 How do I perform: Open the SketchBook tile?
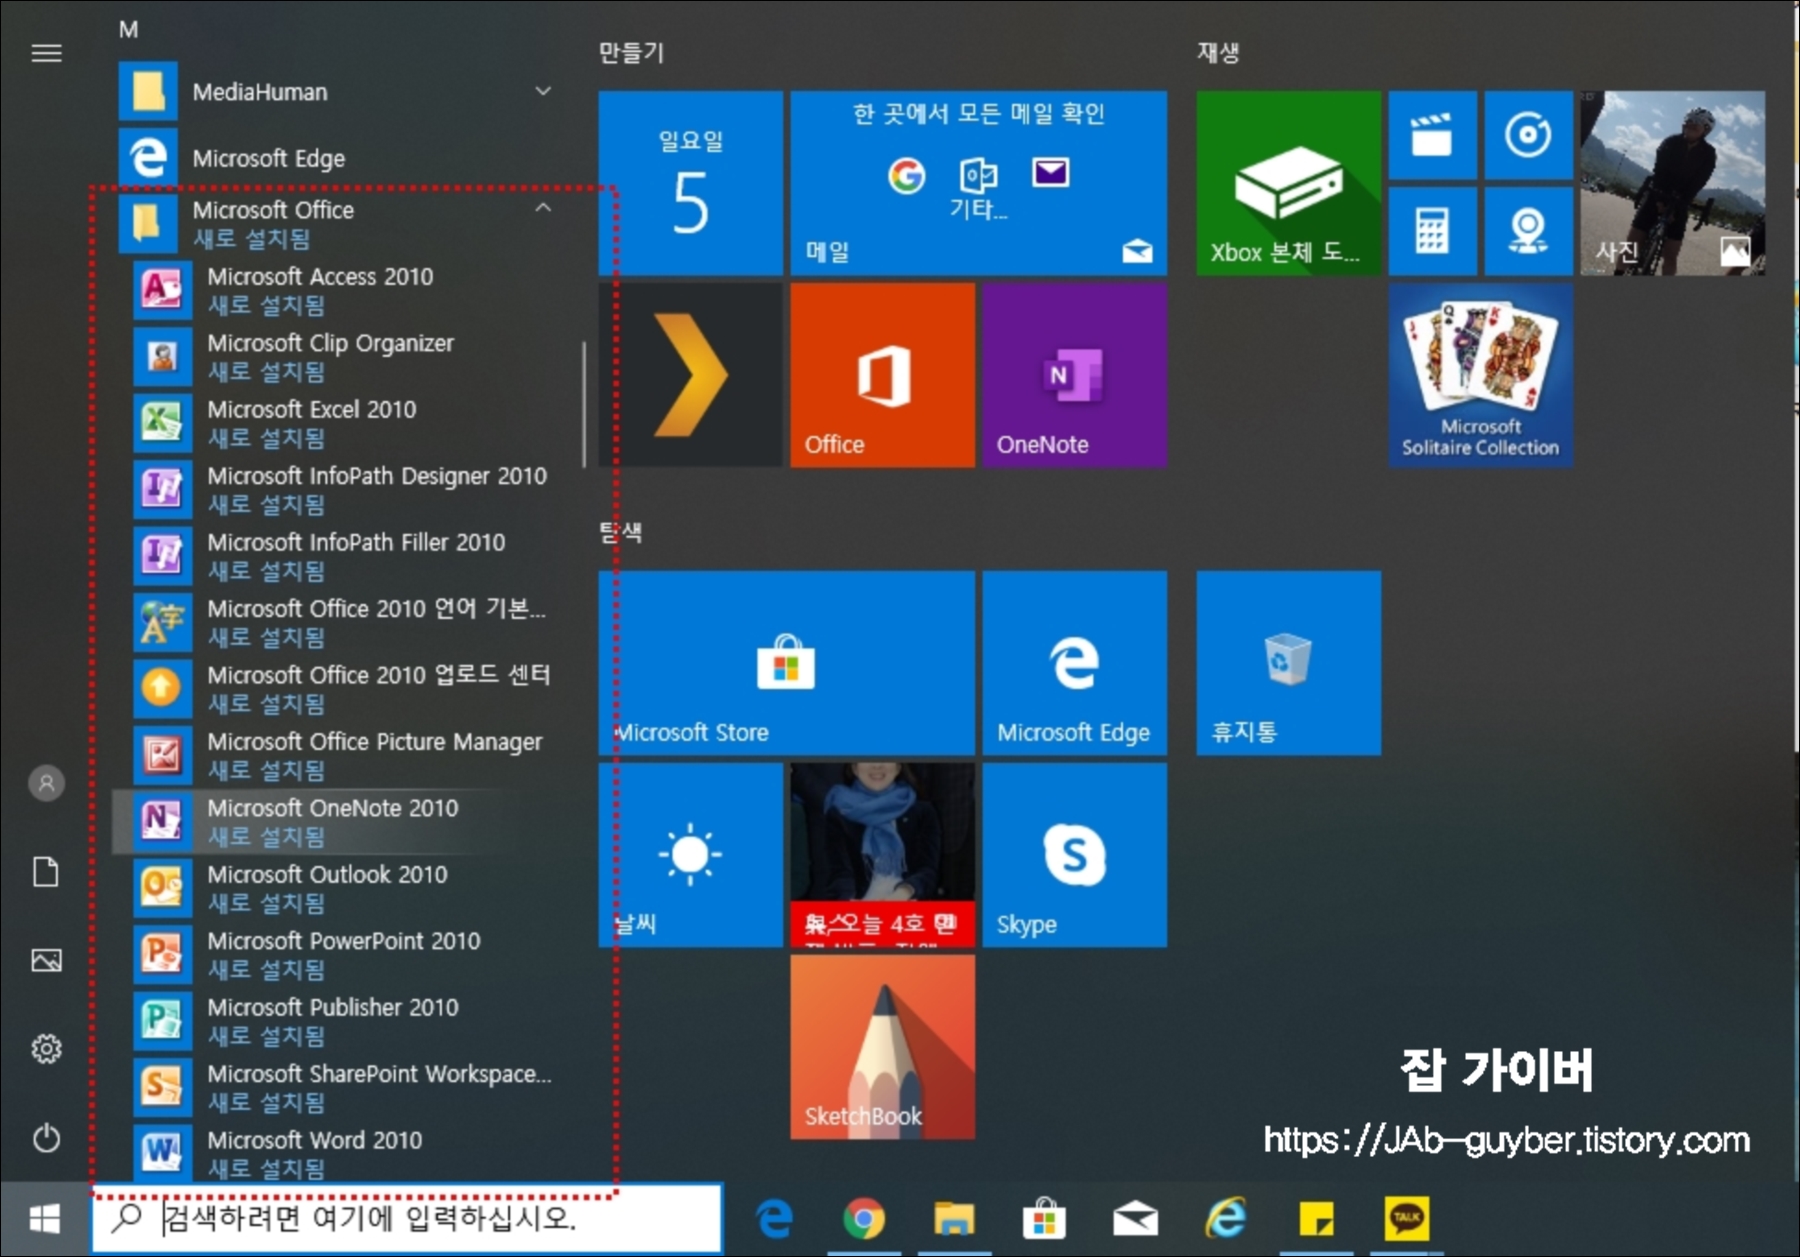coord(882,1047)
